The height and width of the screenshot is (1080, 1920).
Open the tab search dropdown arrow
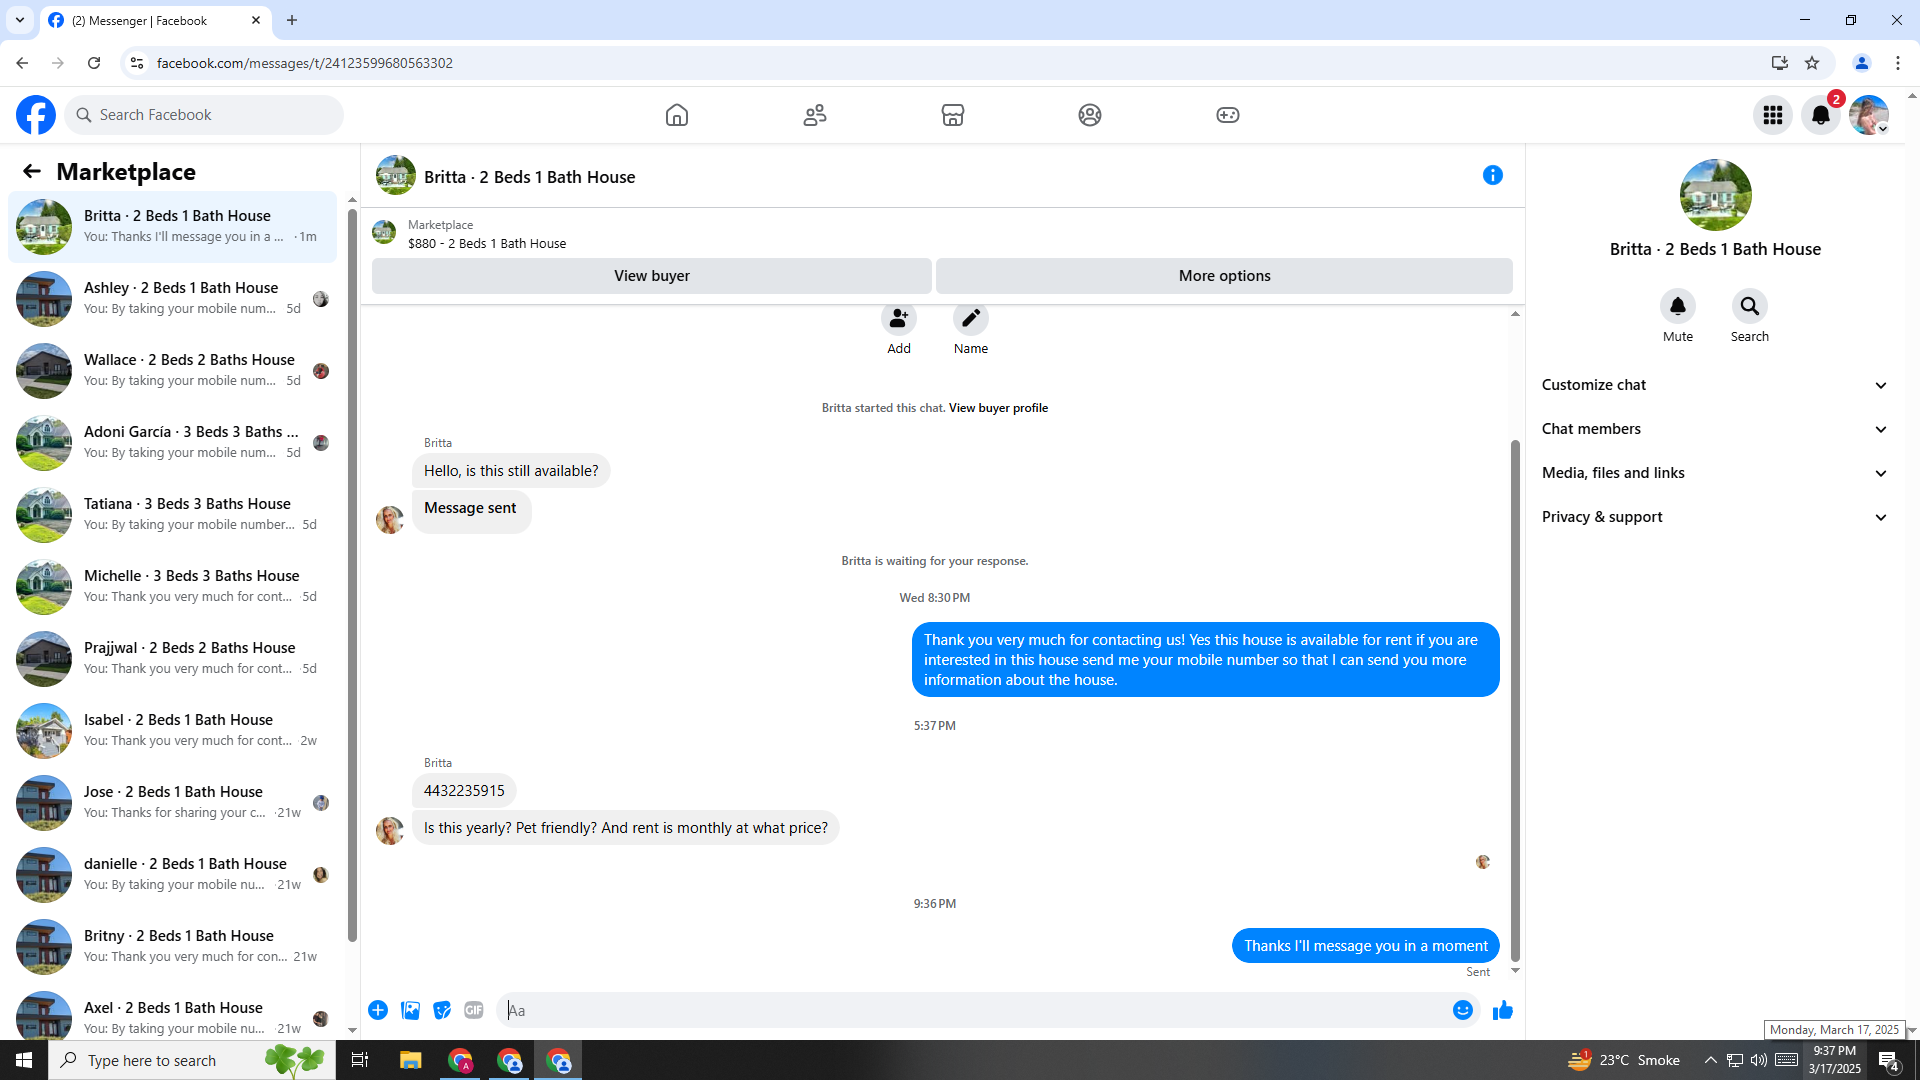(x=20, y=20)
